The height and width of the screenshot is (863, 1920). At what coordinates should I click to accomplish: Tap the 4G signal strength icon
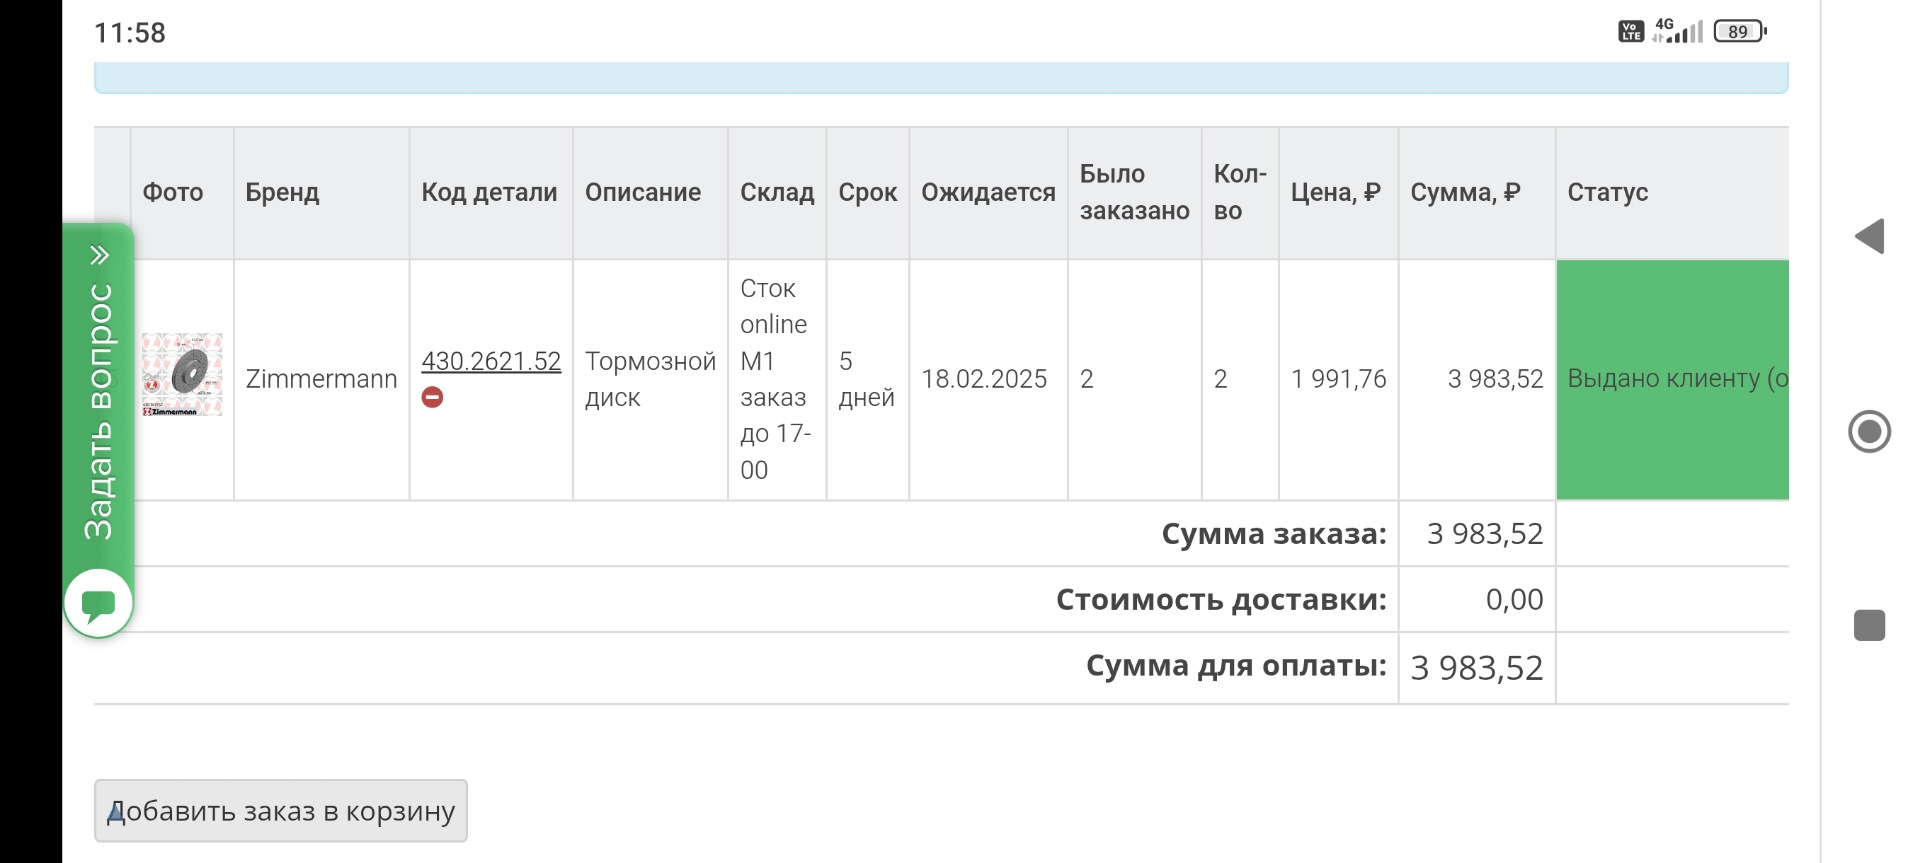coord(1677,31)
